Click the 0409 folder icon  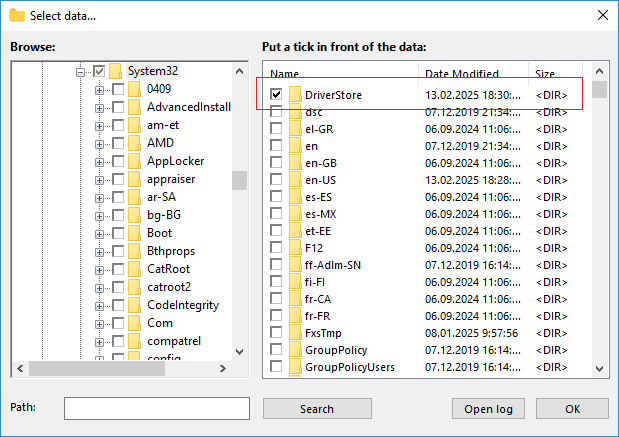pos(134,89)
